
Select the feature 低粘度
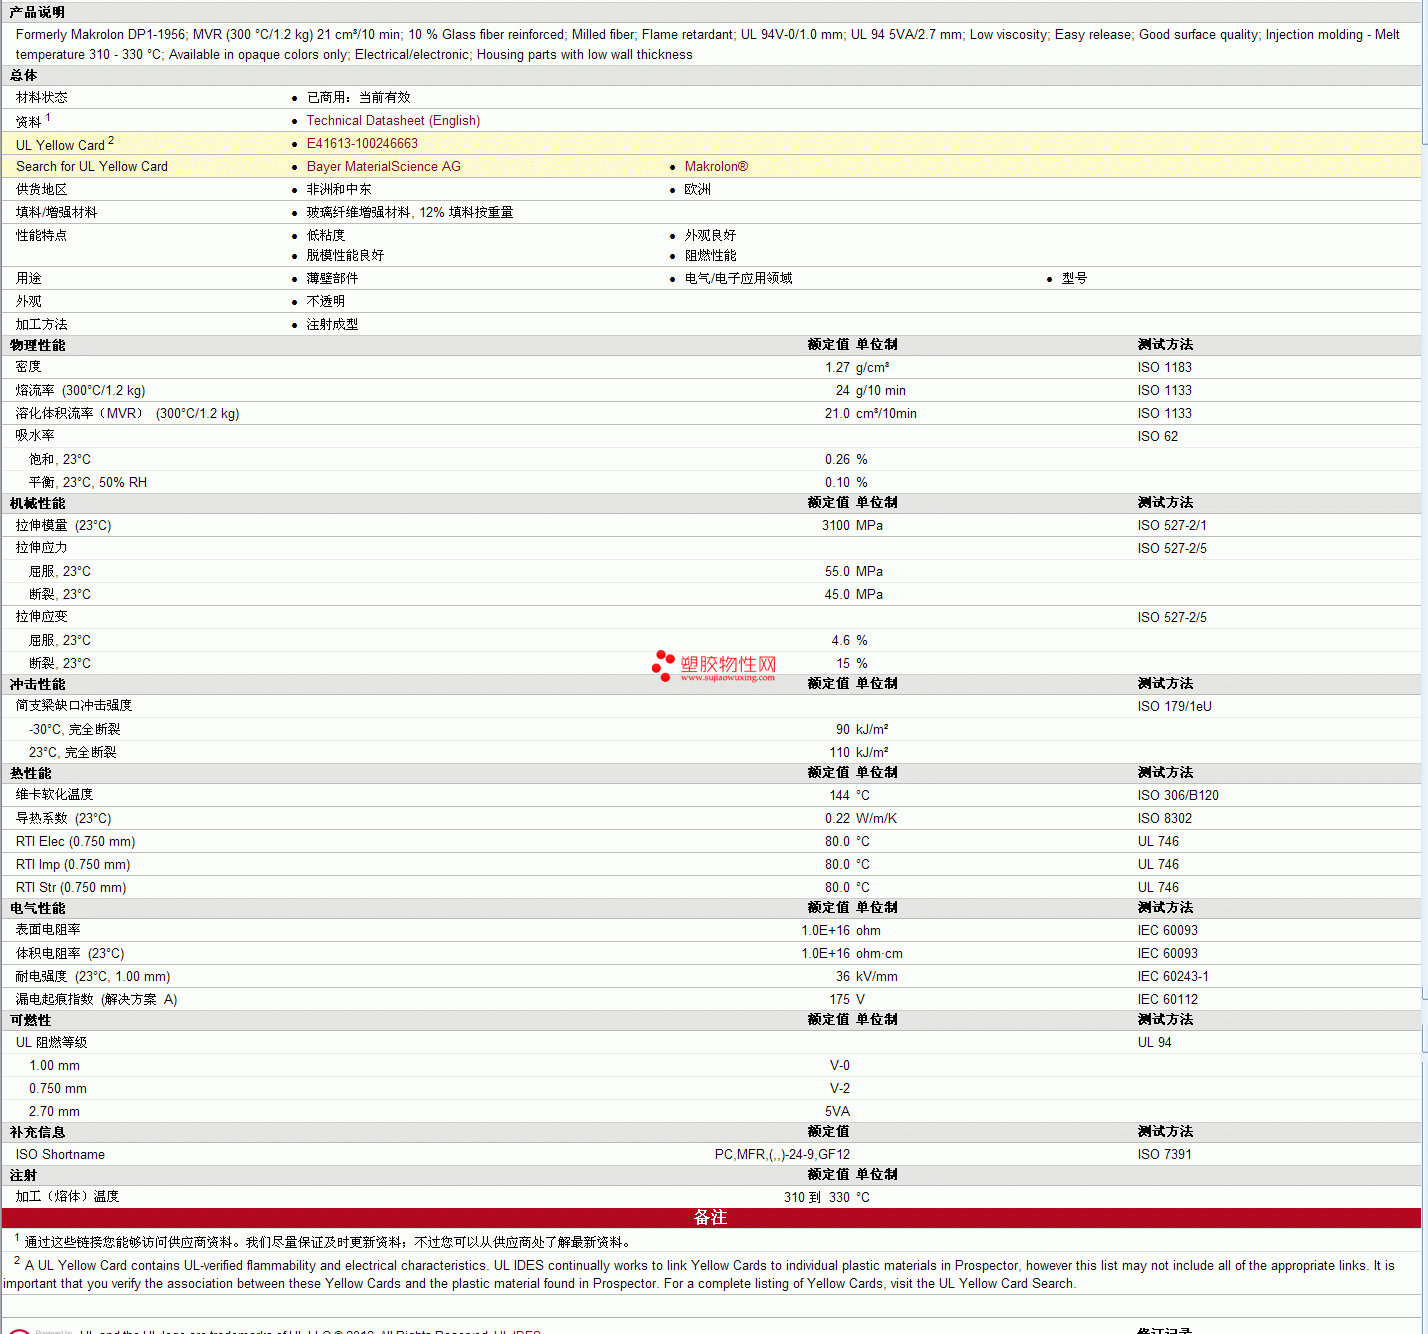tap(326, 236)
